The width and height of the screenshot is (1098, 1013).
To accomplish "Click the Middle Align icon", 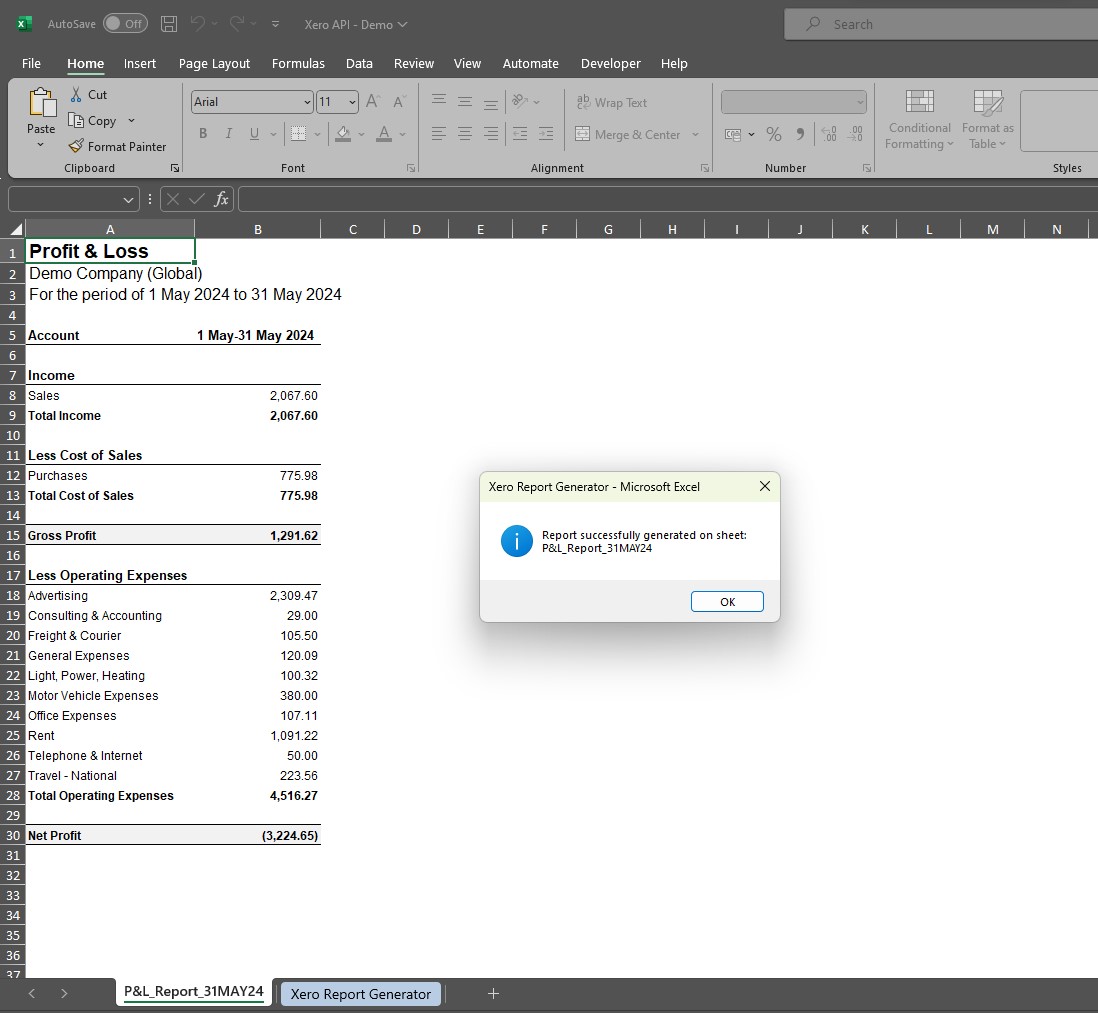I will pyautogui.click(x=465, y=102).
